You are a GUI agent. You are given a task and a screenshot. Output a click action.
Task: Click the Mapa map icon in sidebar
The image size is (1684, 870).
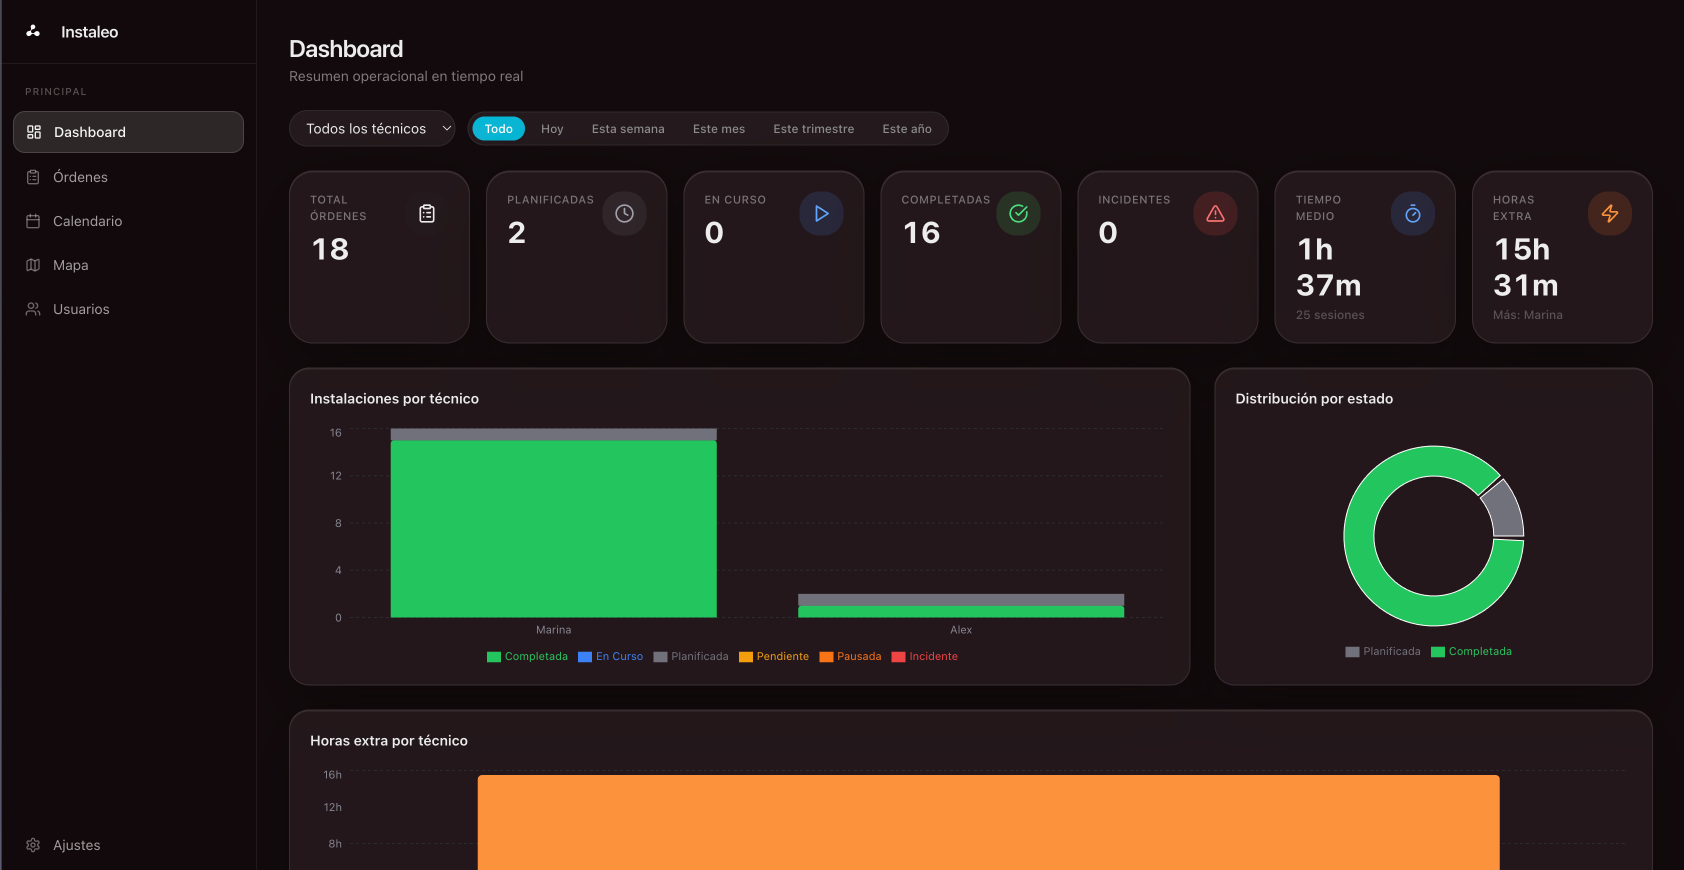[33, 265]
